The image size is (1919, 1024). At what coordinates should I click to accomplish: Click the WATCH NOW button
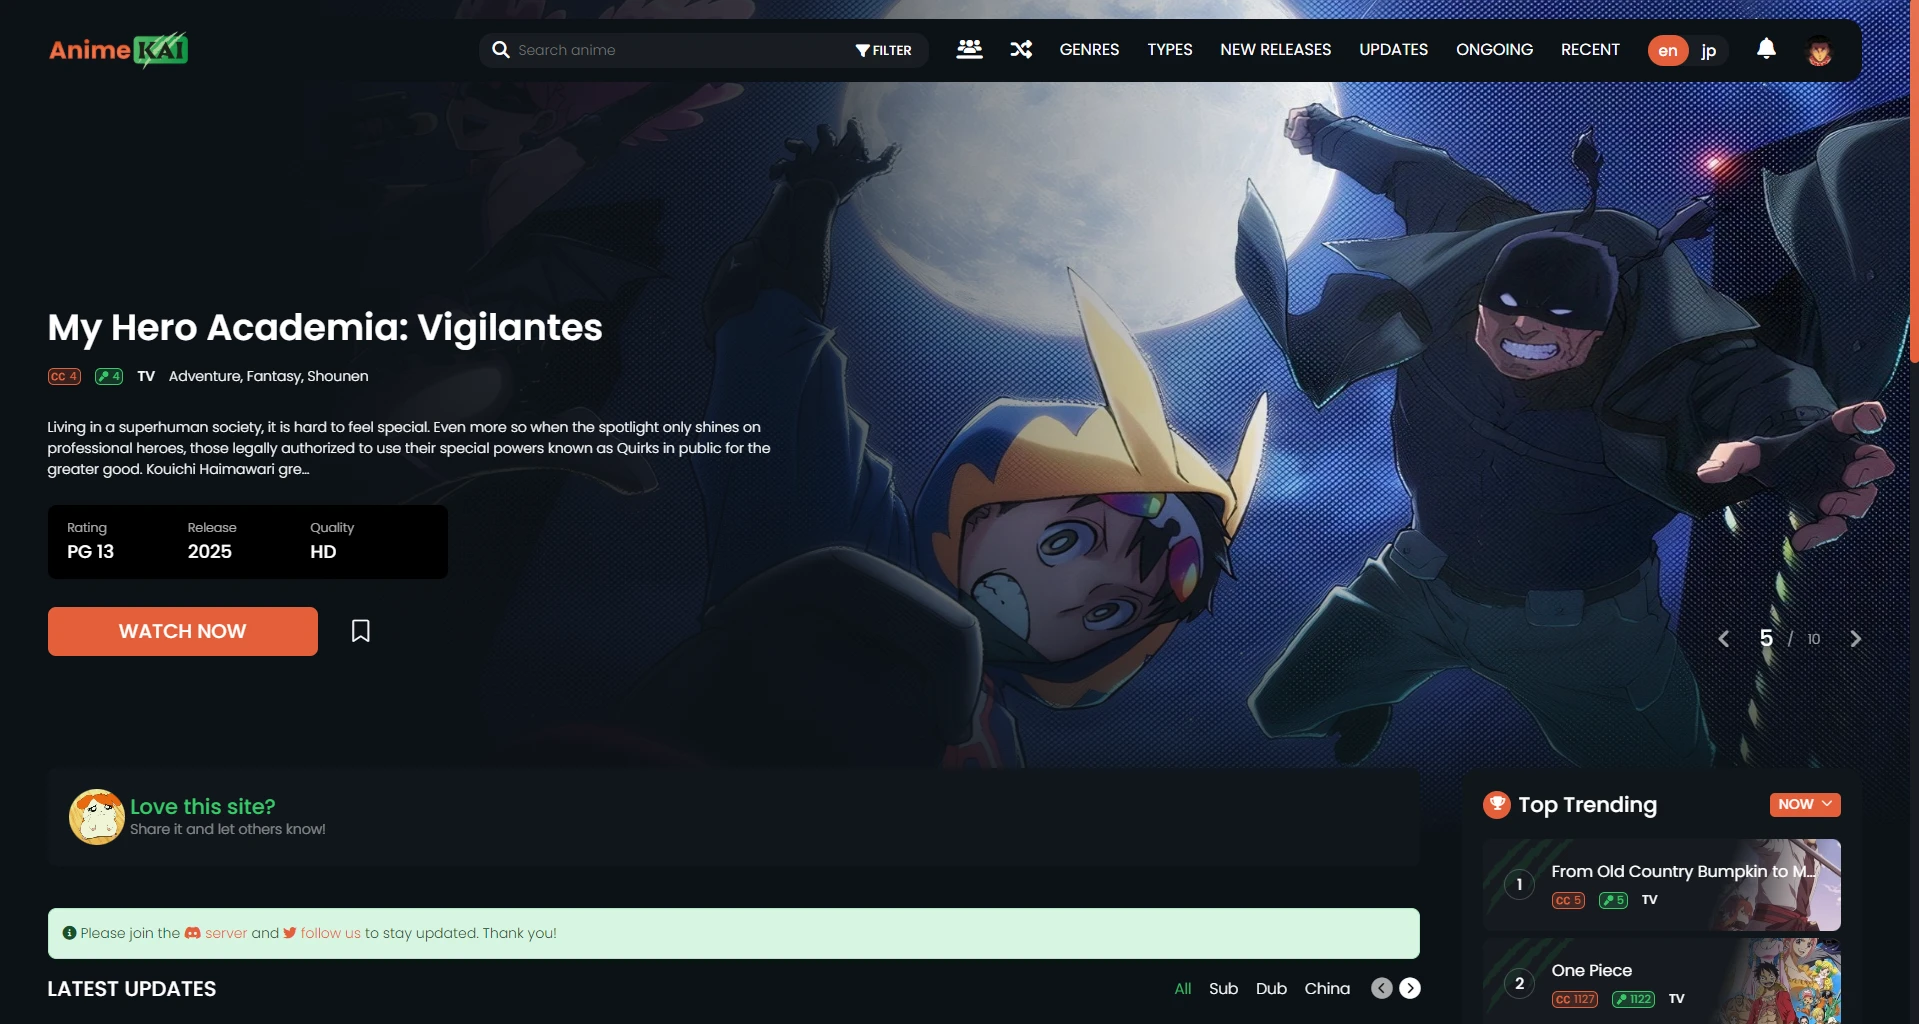(x=182, y=631)
